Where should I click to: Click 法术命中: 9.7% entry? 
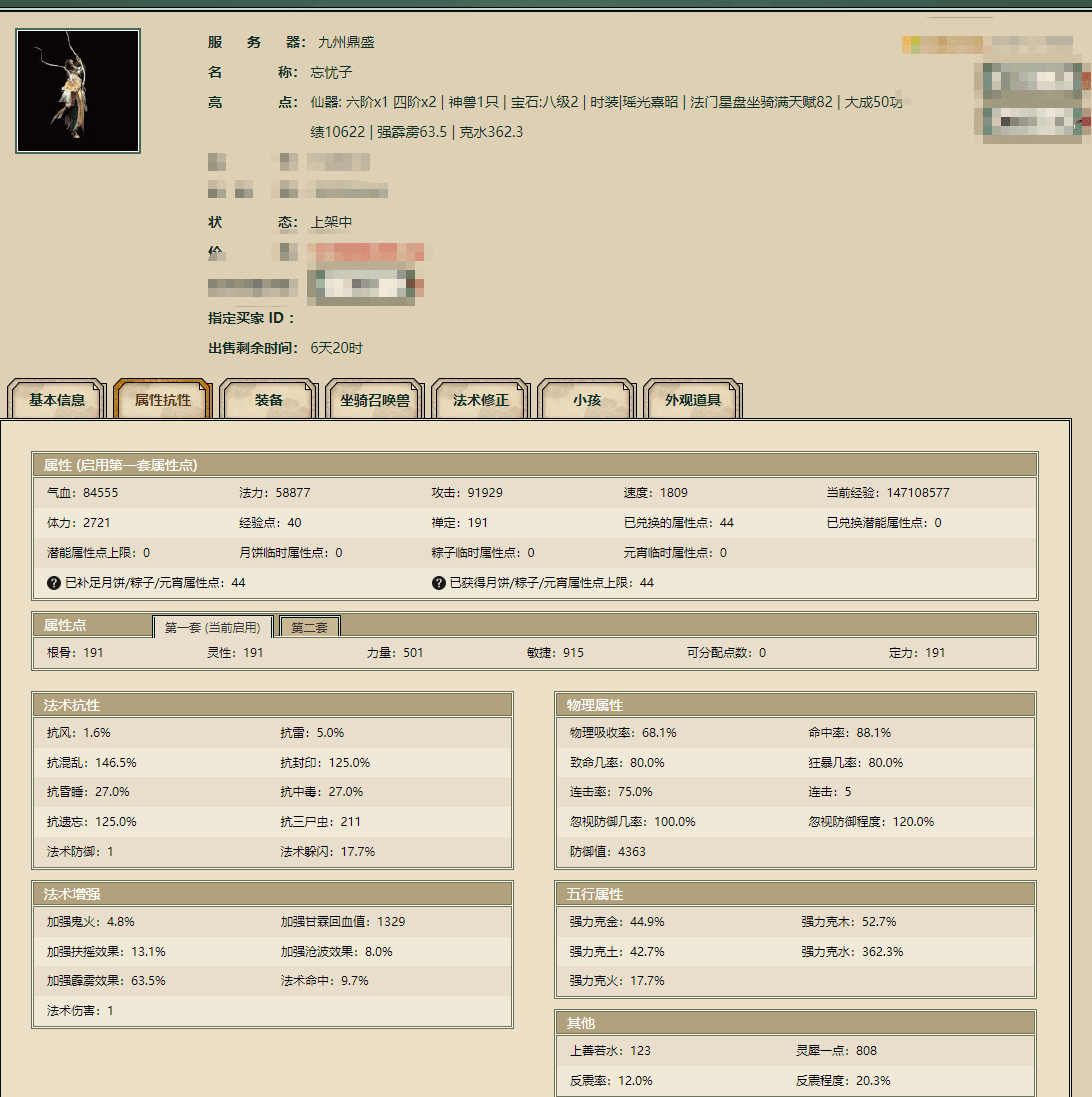point(325,981)
